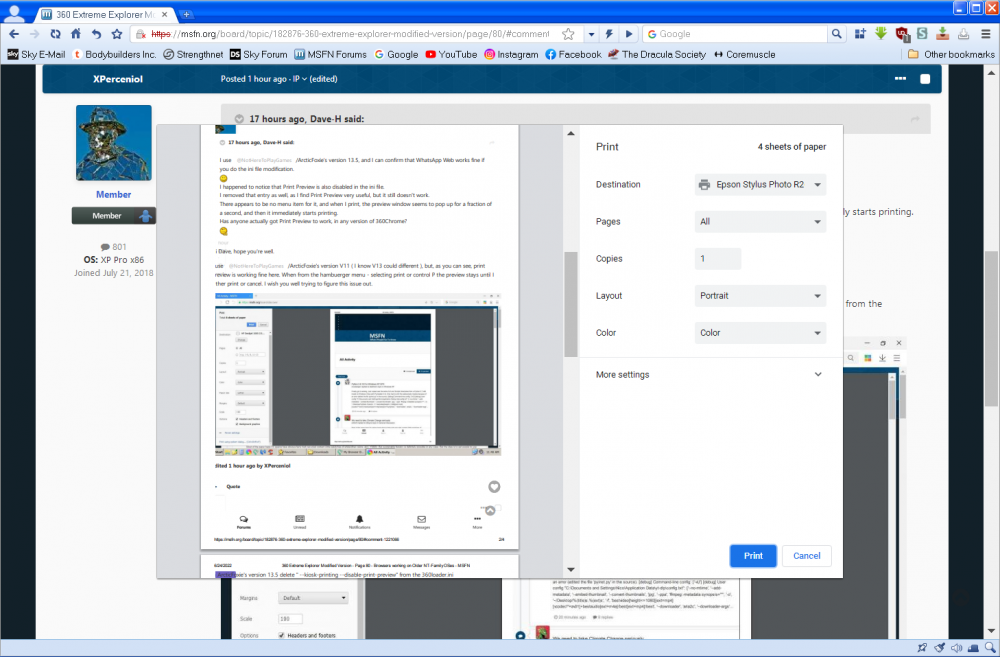Tick the checkbox in XPerceniol's post header
1000x657 pixels.
tap(925, 79)
